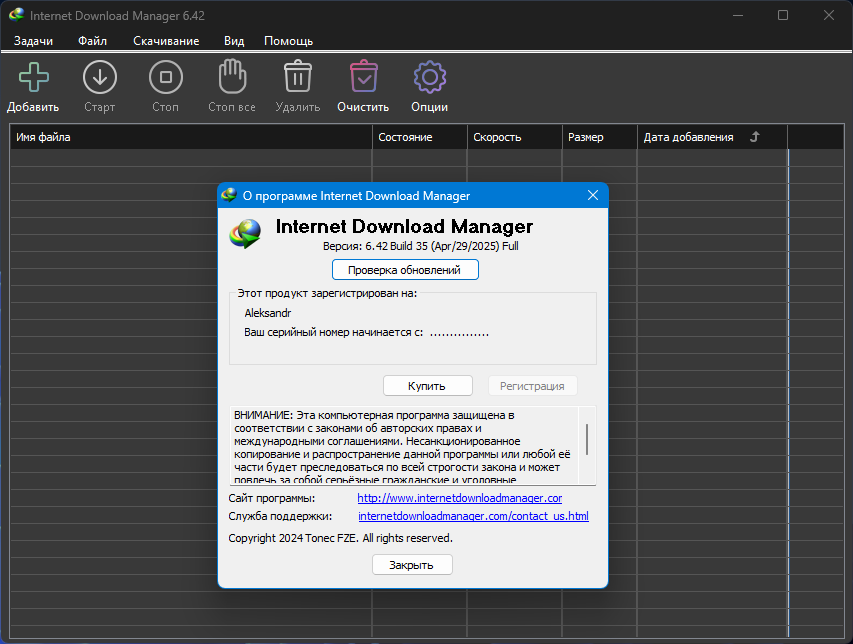853x644 pixels.
Task: Click the masked serial number dots
Action: click(459, 333)
